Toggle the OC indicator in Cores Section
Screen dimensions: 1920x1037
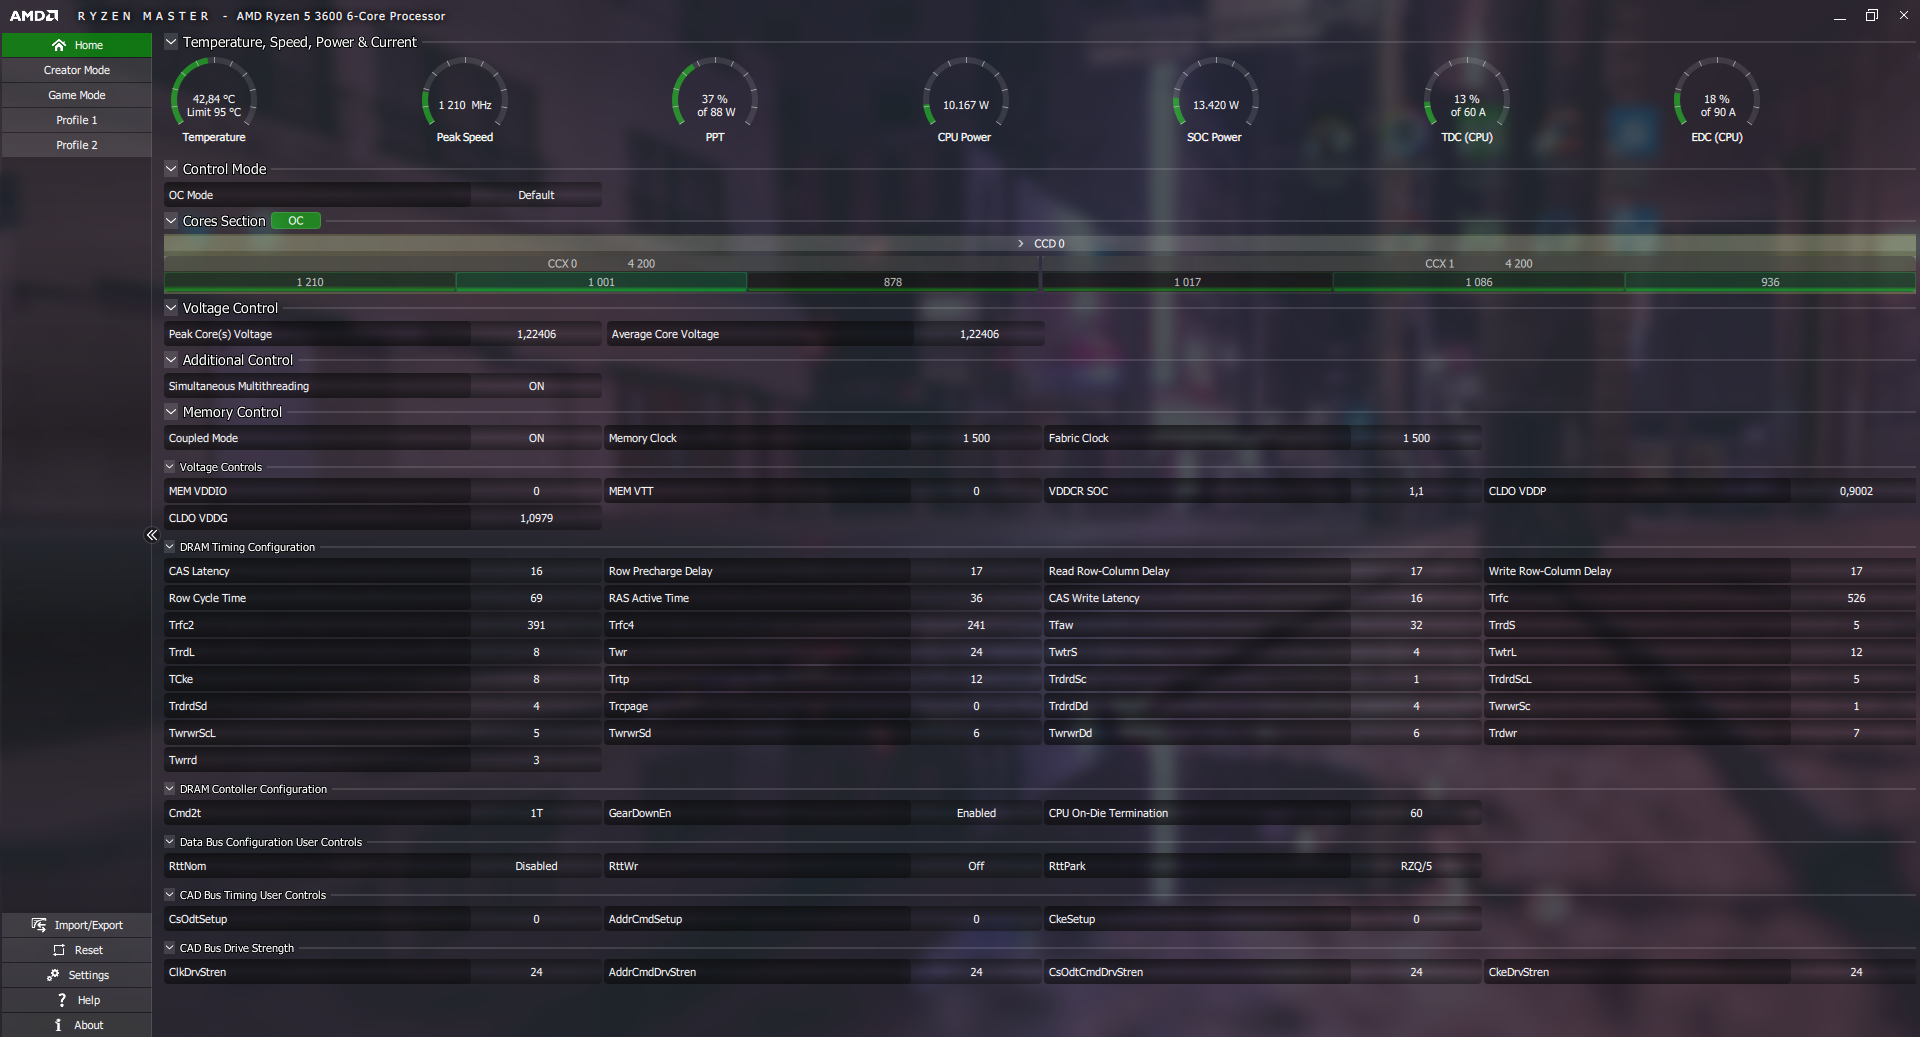pyautogui.click(x=296, y=221)
